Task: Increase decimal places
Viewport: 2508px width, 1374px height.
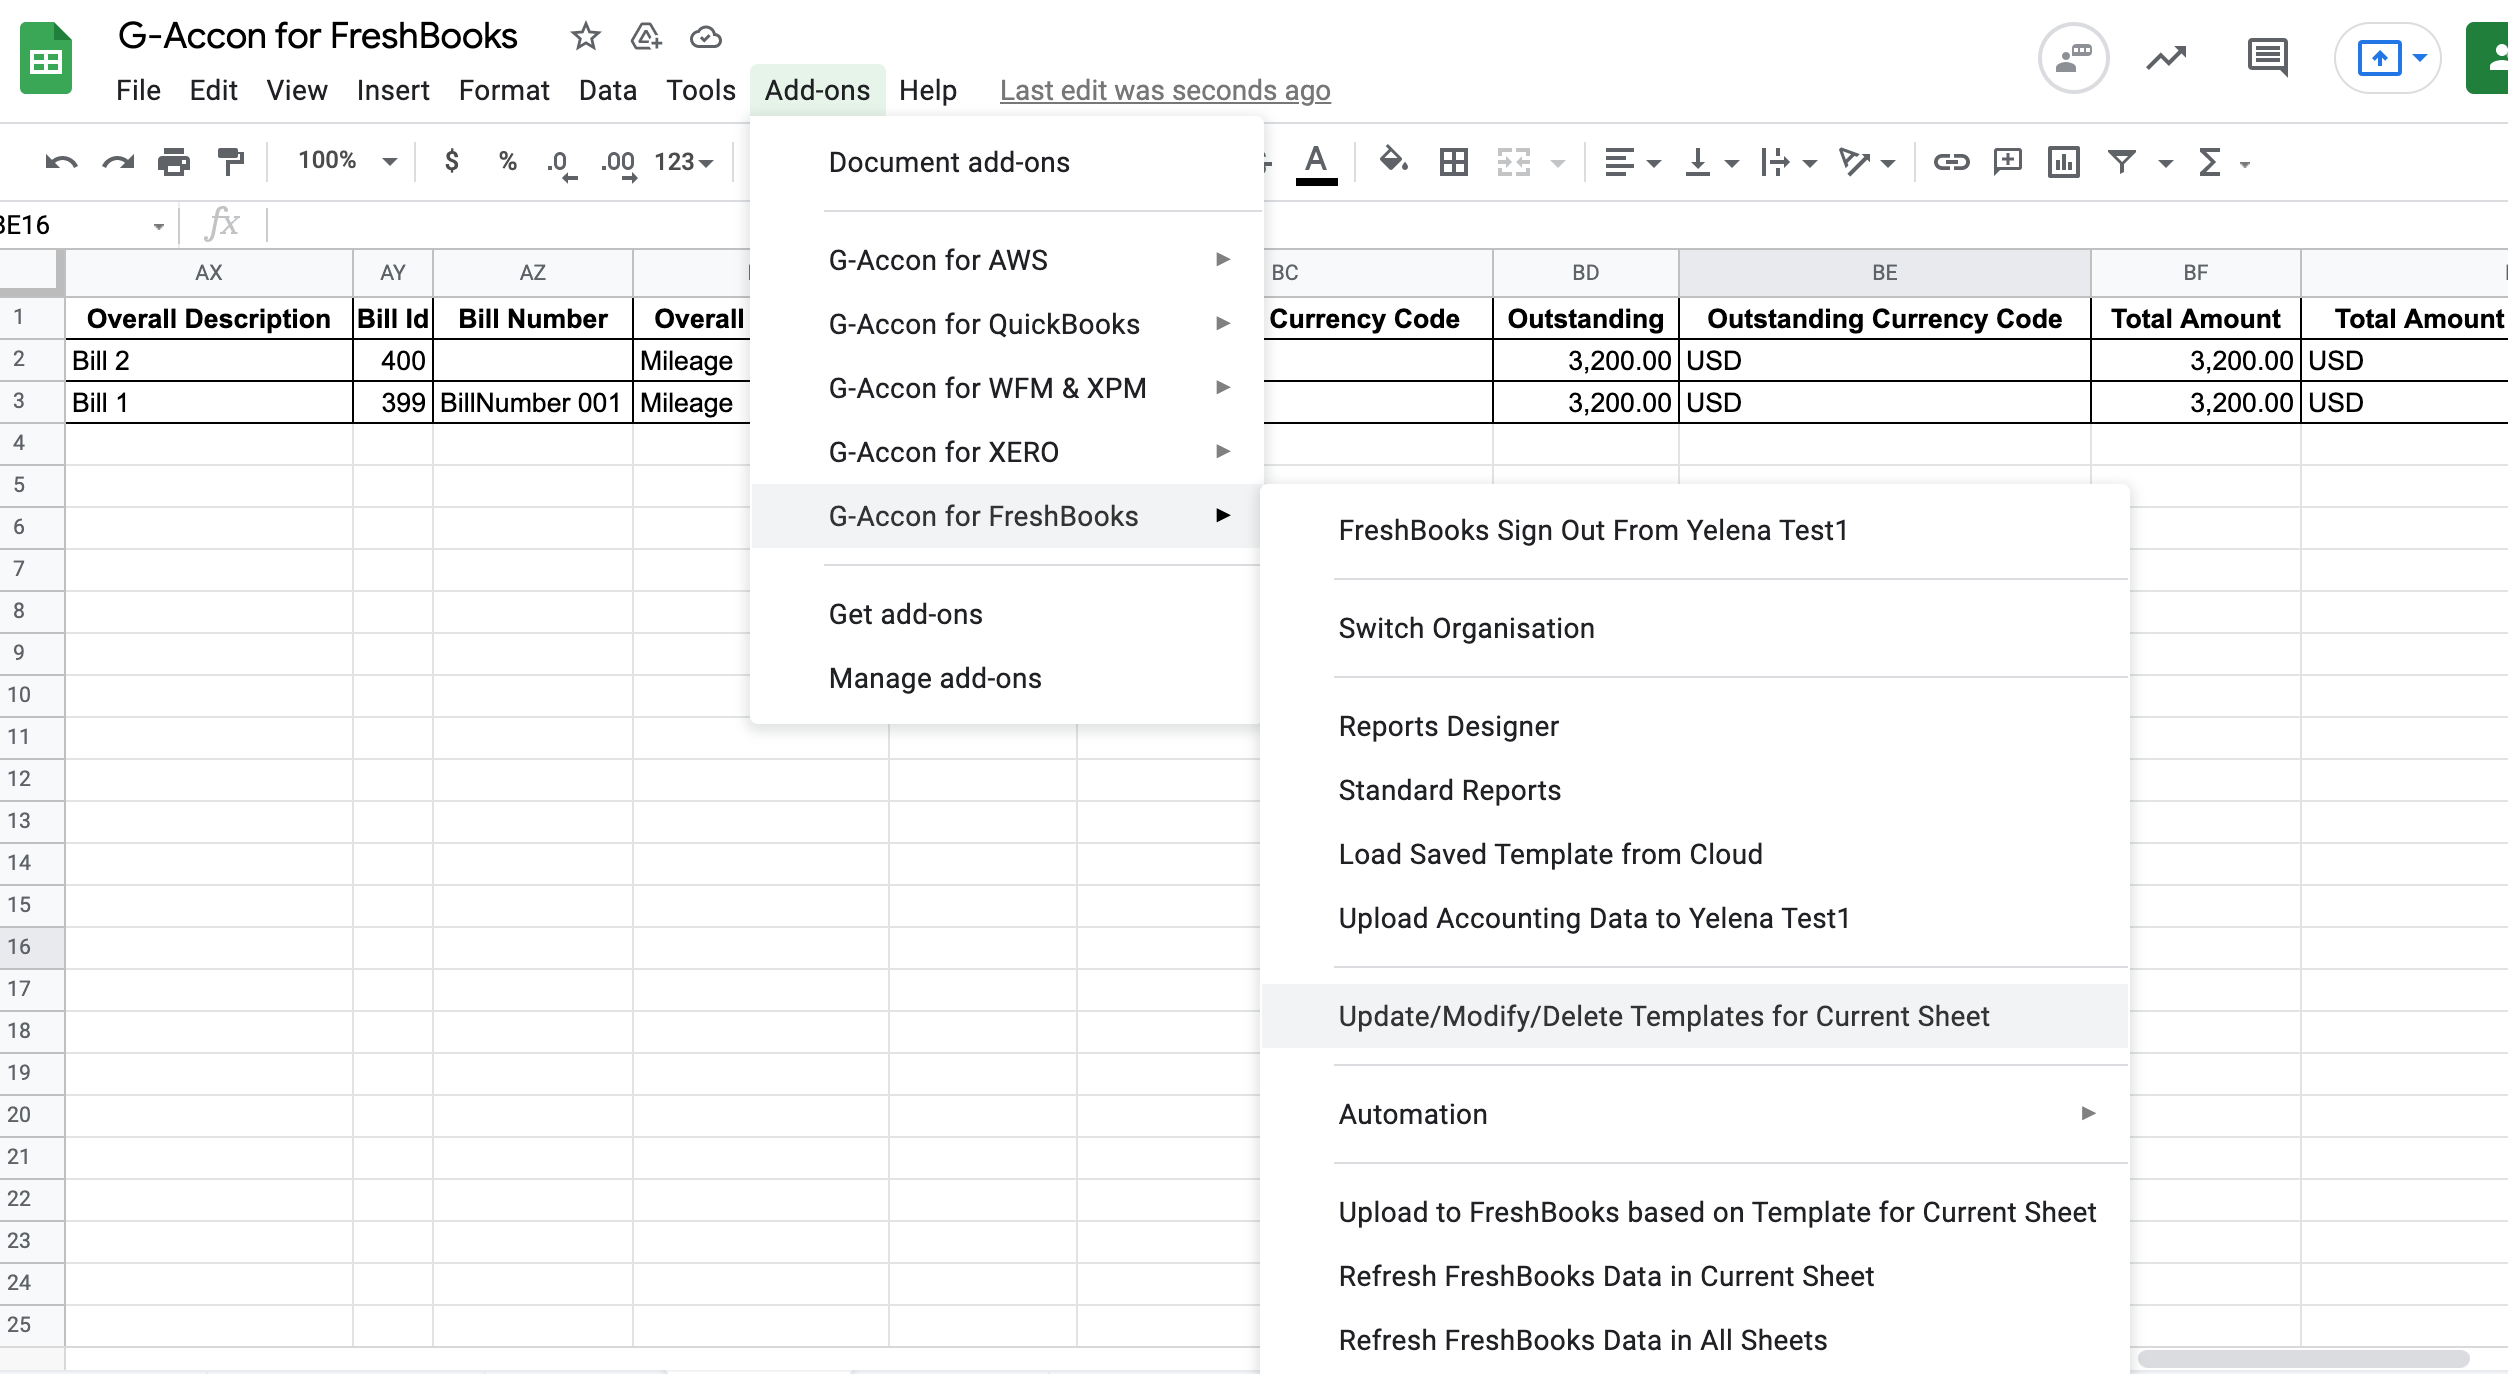Action: point(619,164)
